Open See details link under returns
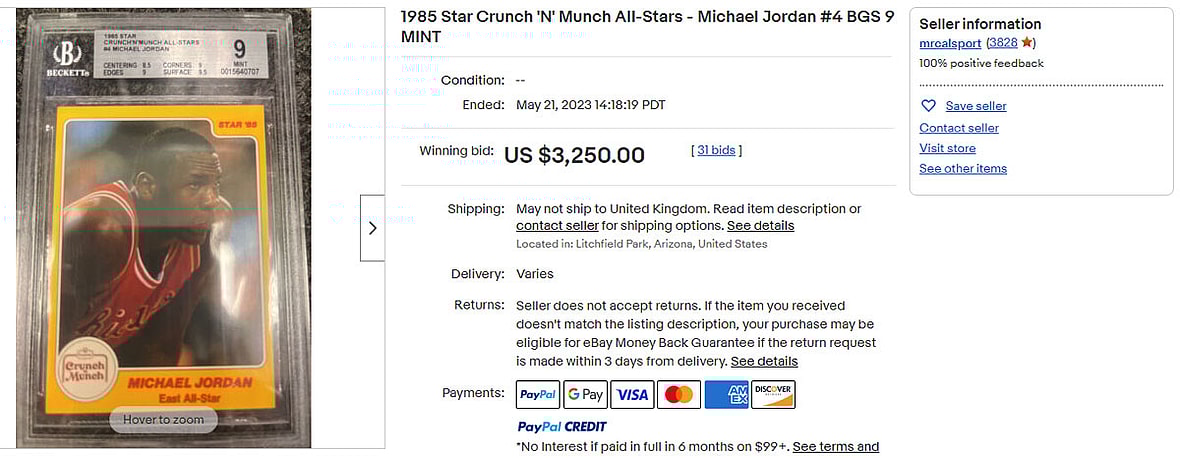Screen dimensions: 1180x458 click(x=764, y=361)
